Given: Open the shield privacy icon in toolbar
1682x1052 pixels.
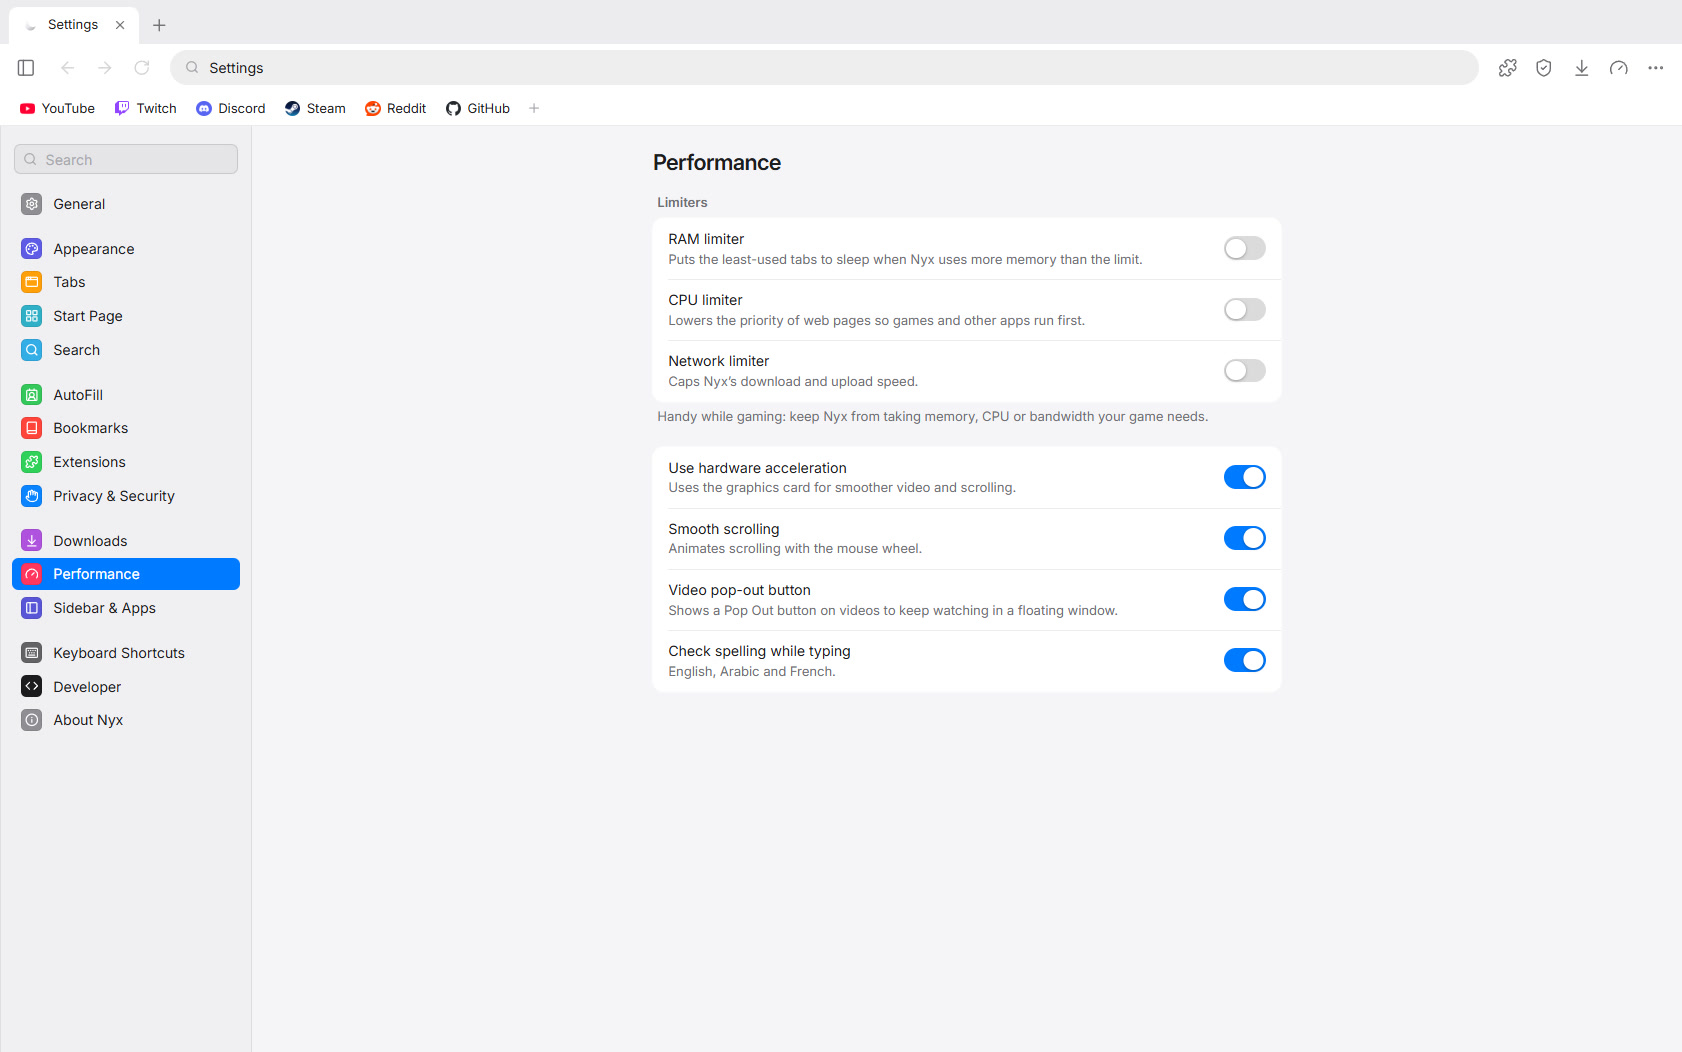Looking at the screenshot, I should click(1544, 68).
